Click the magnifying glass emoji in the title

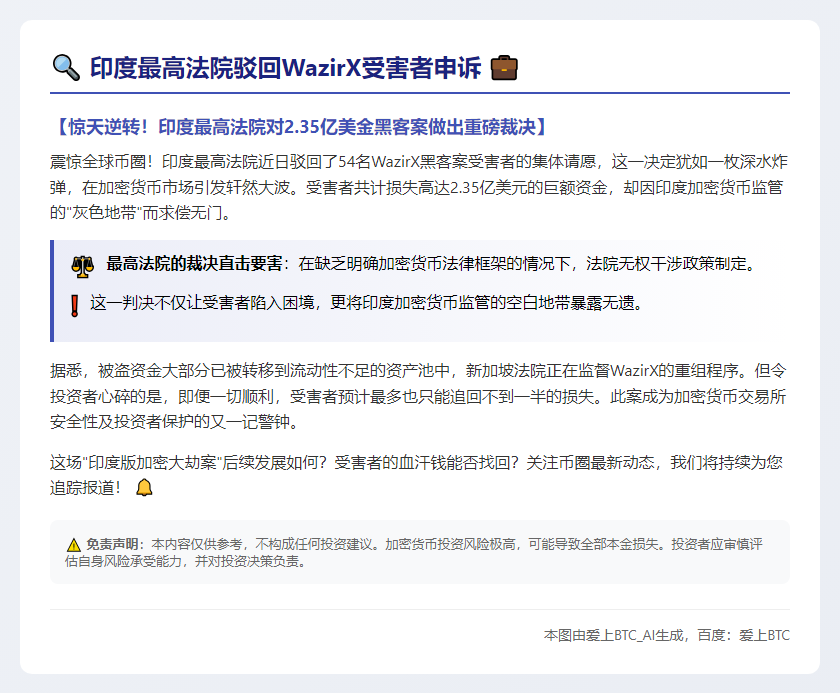(x=66, y=67)
